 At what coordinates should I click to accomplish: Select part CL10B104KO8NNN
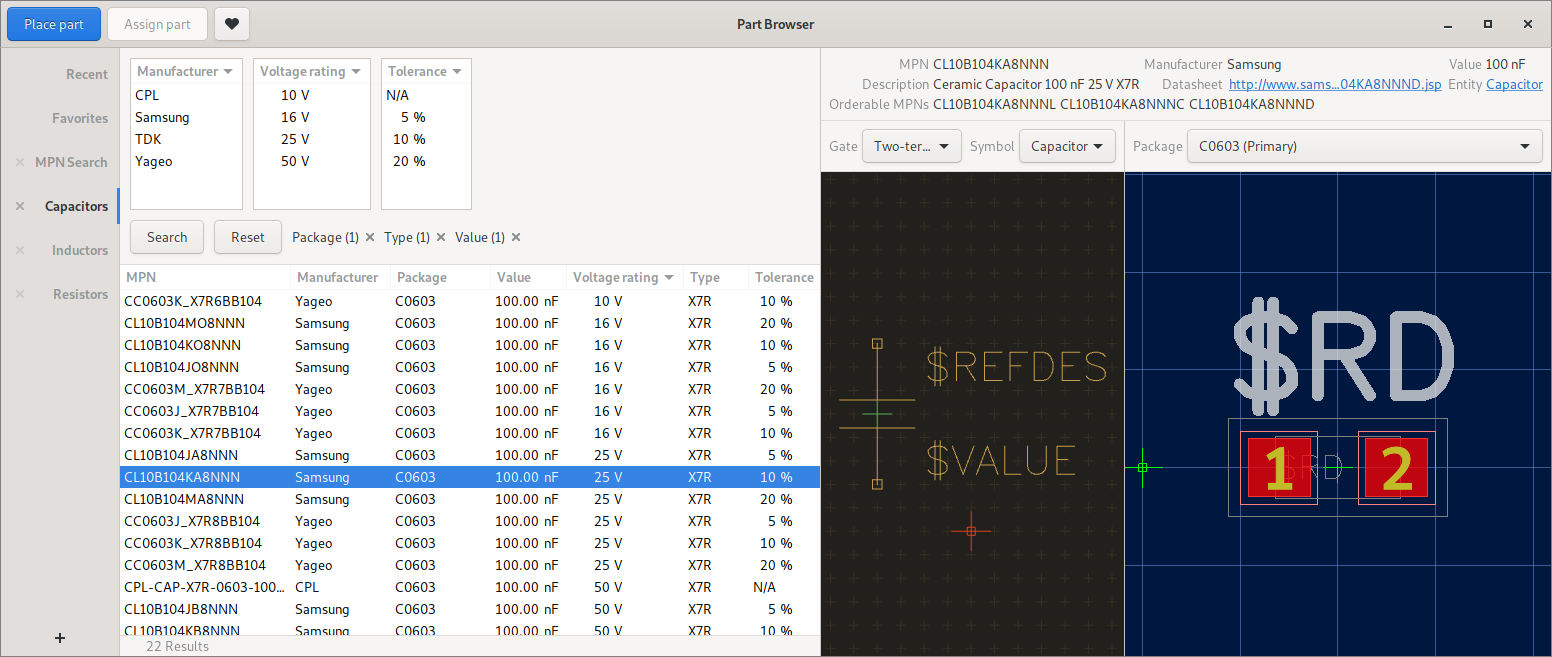coord(470,345)
